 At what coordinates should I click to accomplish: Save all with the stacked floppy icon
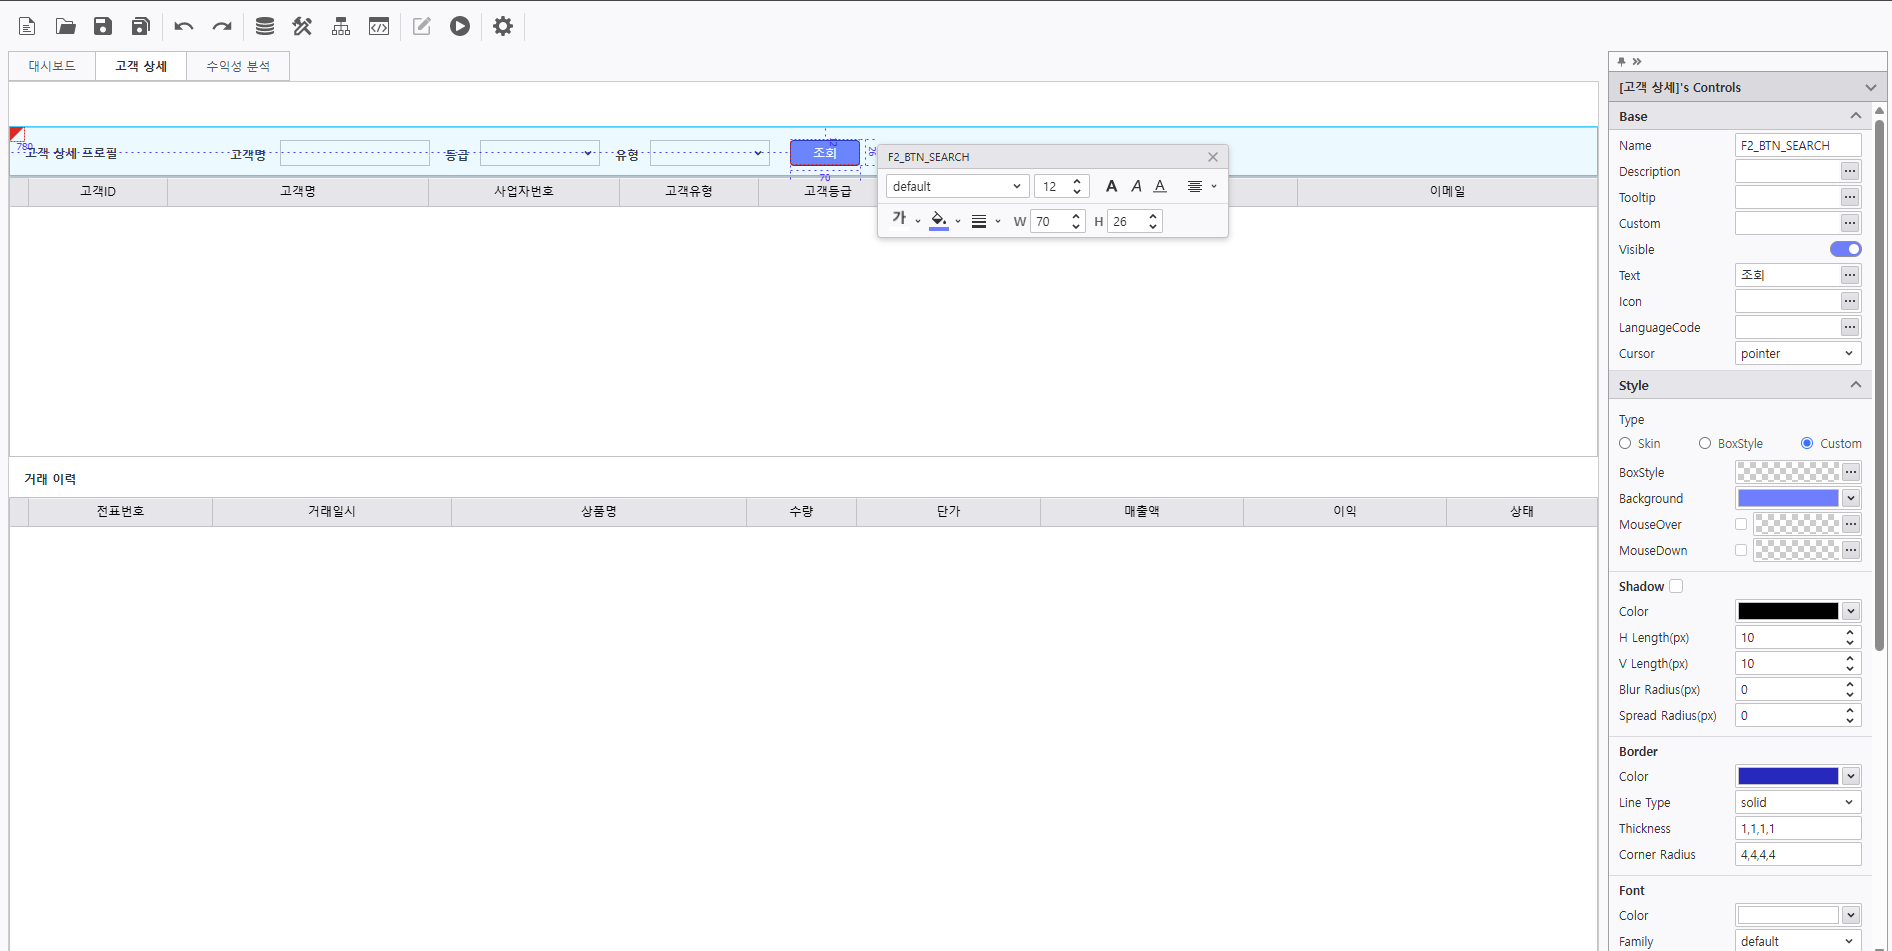(x=141, y=26)
